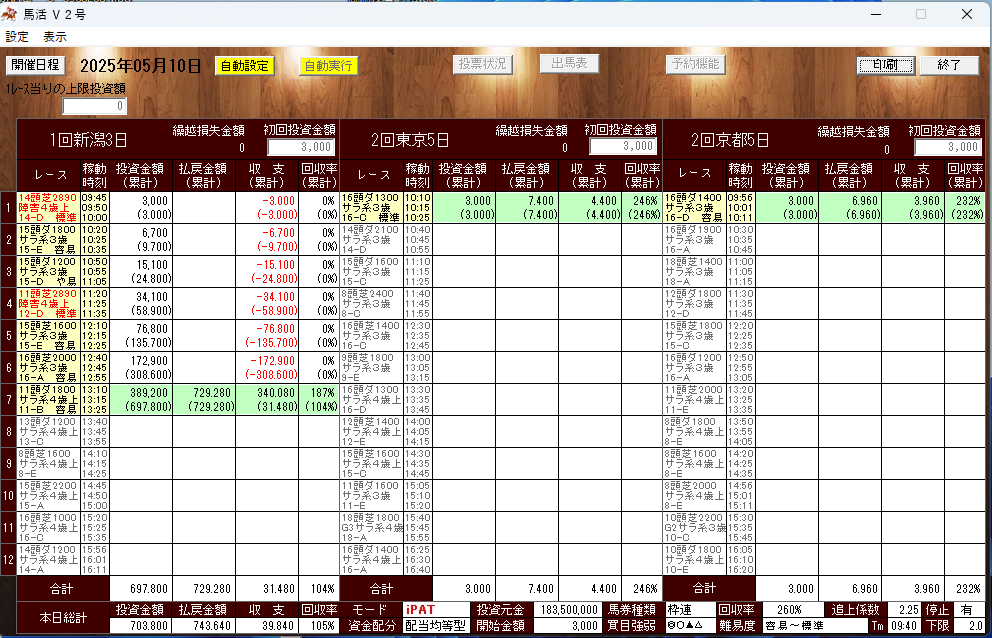Screen dimensions: 992x638
Task: Click 本日総計 payout value 743.640
Action: pos(204,626)
